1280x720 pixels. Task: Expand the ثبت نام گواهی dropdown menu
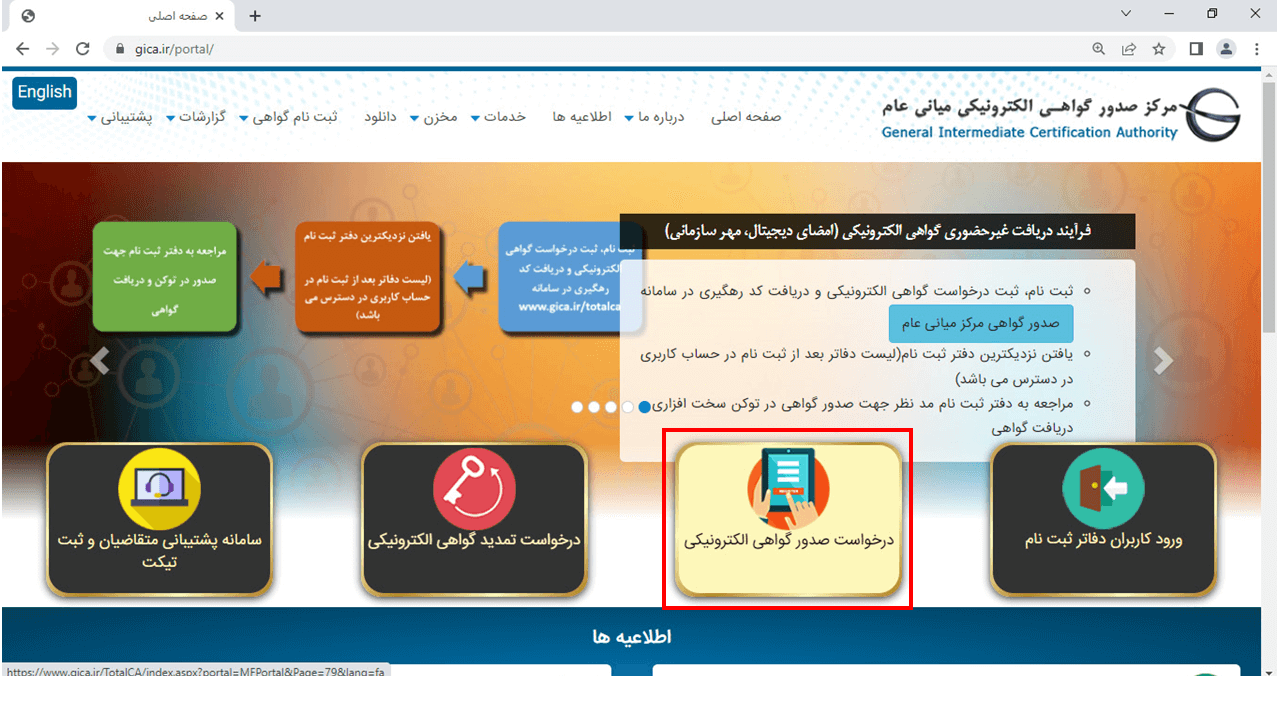point(288,117)
